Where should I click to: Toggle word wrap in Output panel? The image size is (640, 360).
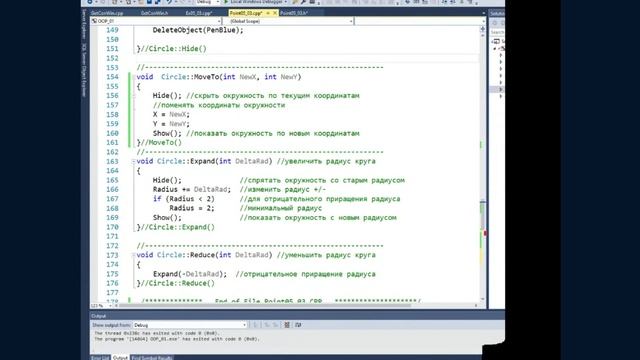298,325
